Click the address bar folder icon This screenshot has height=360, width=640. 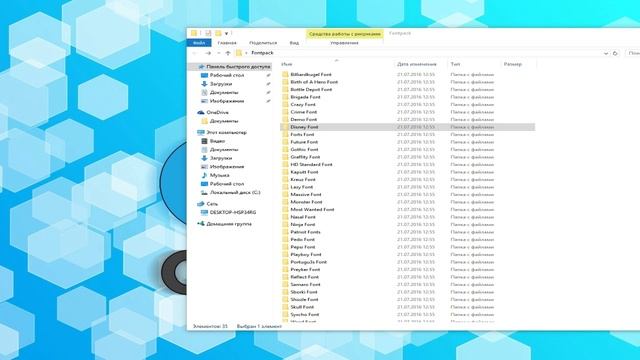(x=239, y=53)
